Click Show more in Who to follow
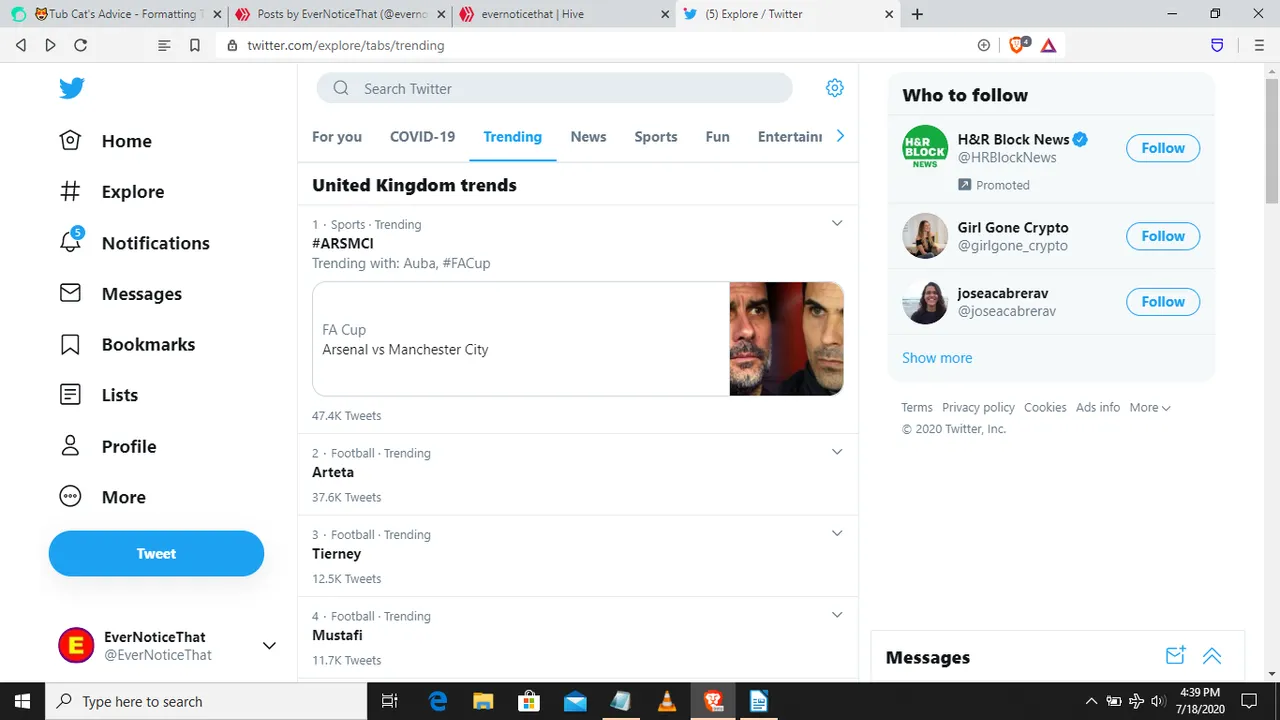 [937, 358]
